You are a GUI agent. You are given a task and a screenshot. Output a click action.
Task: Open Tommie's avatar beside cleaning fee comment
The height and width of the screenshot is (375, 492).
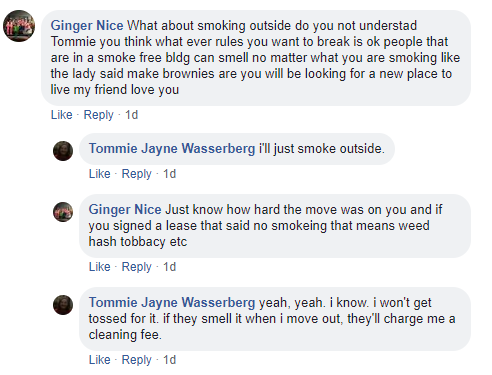[63, 305]
